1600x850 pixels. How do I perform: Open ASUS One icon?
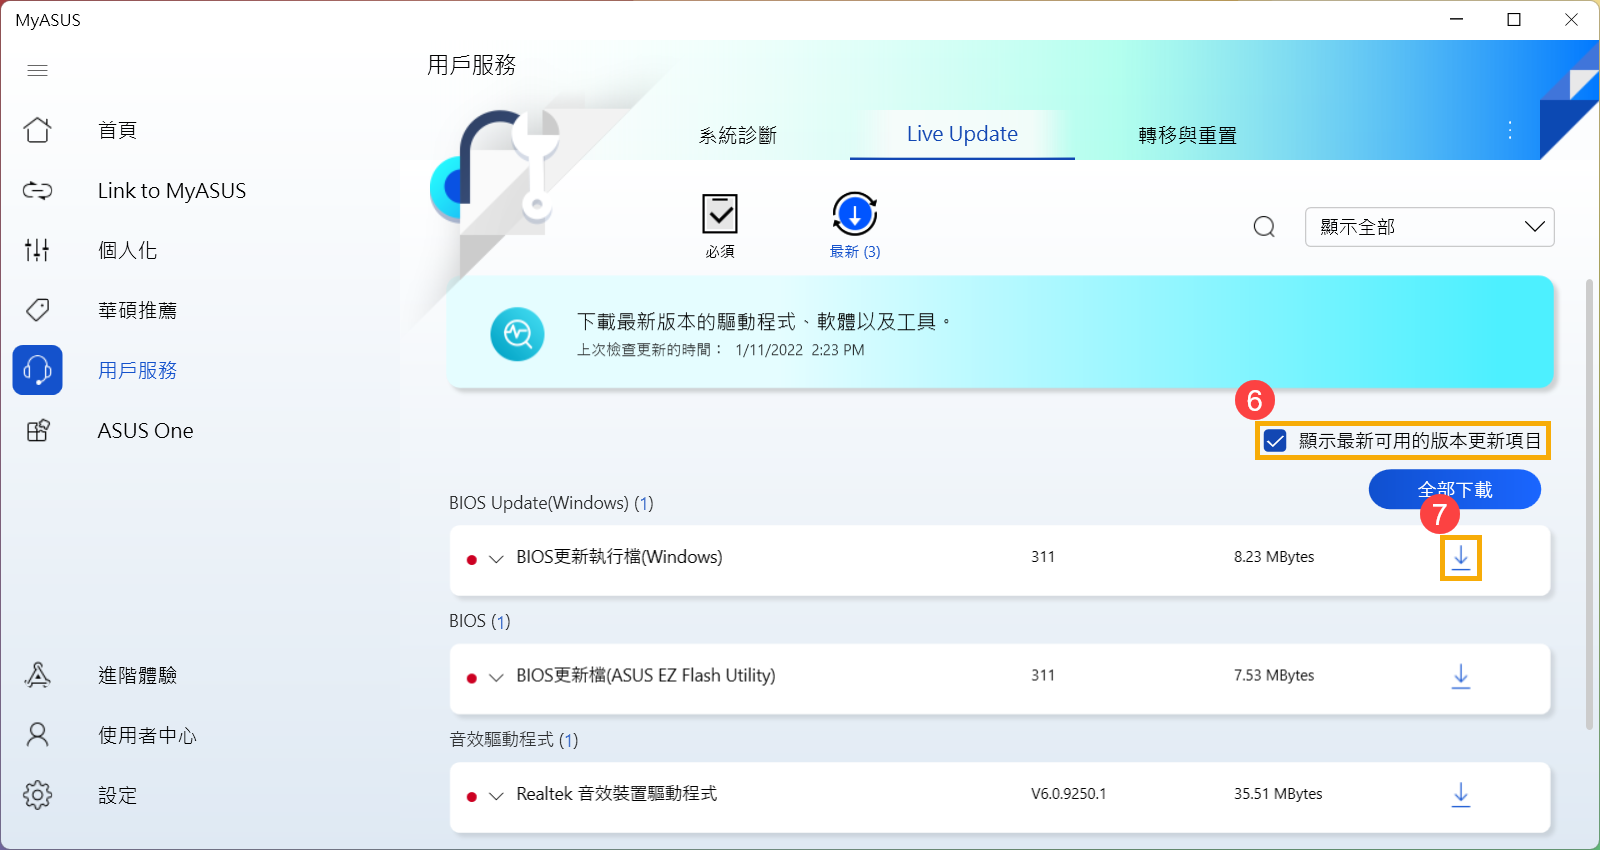[37, 431]
